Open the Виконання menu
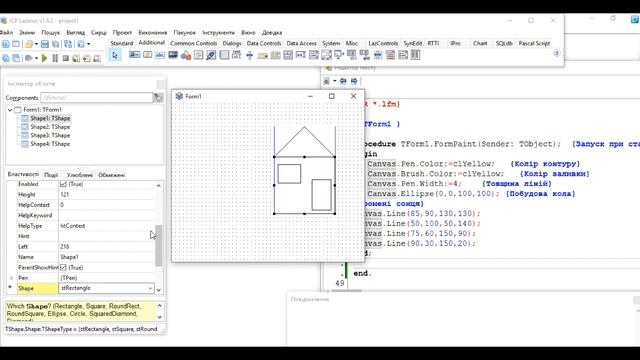Image resolution: width=640 pixels, height=360 pixels. pos(152,33)
